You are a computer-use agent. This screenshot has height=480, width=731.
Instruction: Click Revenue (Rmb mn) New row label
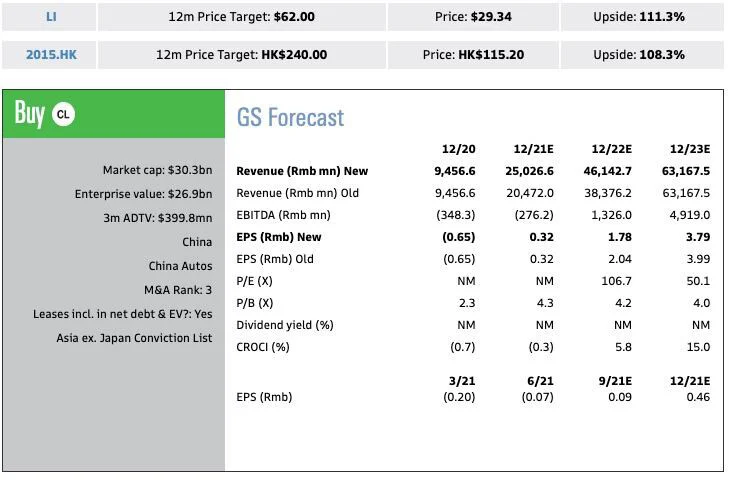[x=302, y=171]
